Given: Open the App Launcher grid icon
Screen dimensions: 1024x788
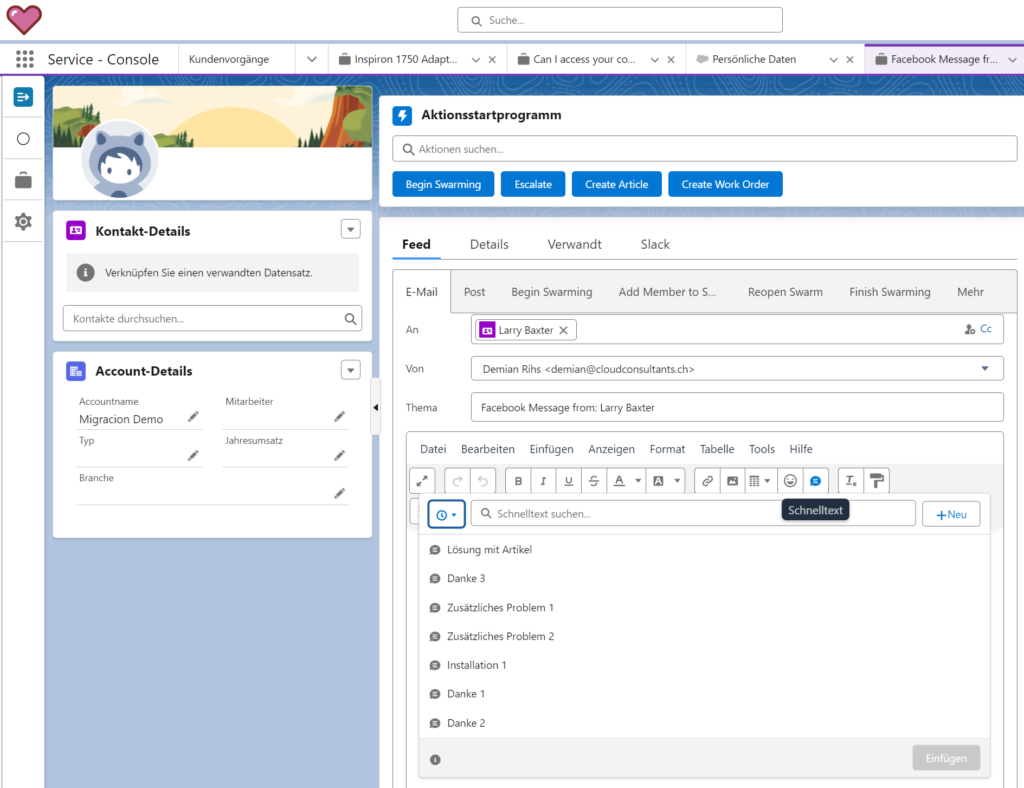Looking at the screenshot, I should click(25, 59).
